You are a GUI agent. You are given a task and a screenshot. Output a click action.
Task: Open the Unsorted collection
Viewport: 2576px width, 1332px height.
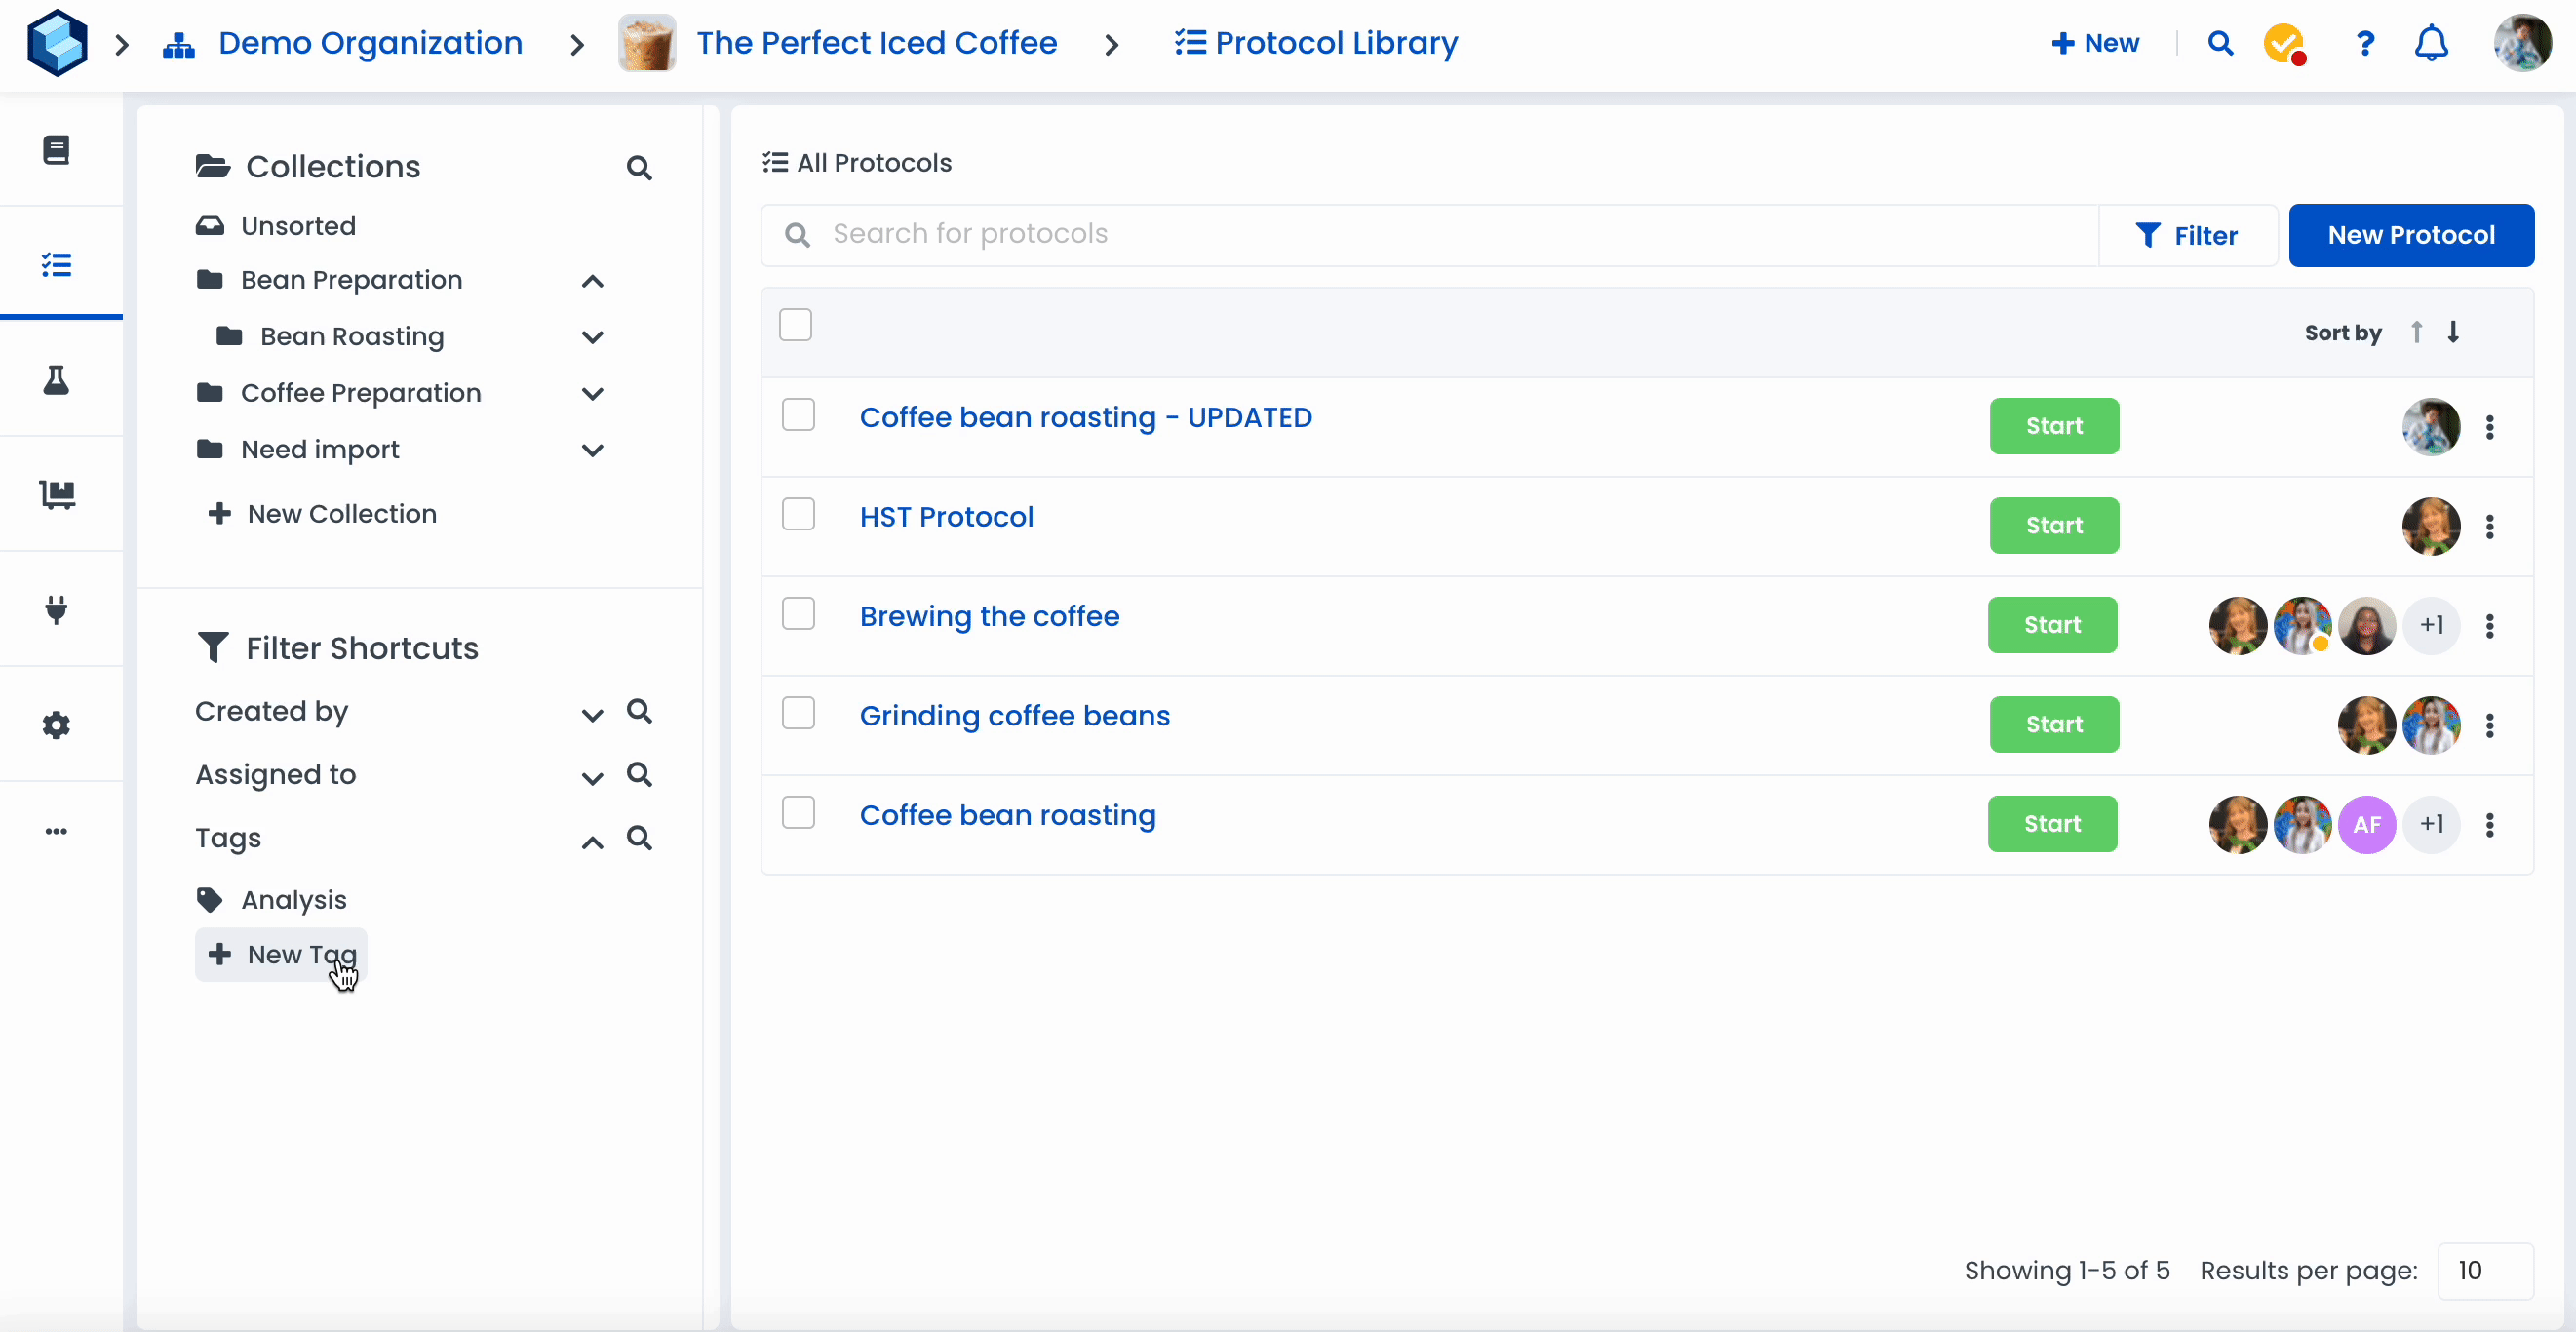(298, 226)
